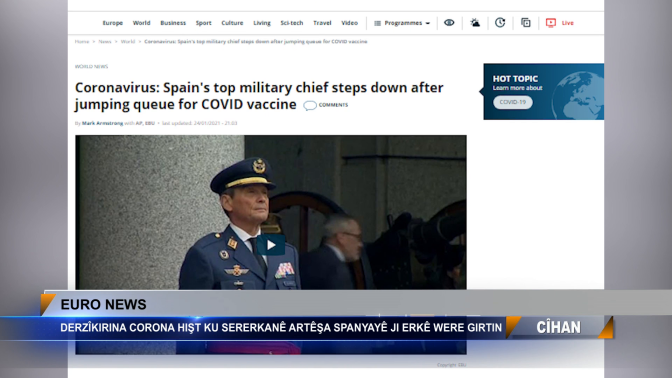Open the weather icon in header
Viewport: 672px width, 378px height.
475,23
